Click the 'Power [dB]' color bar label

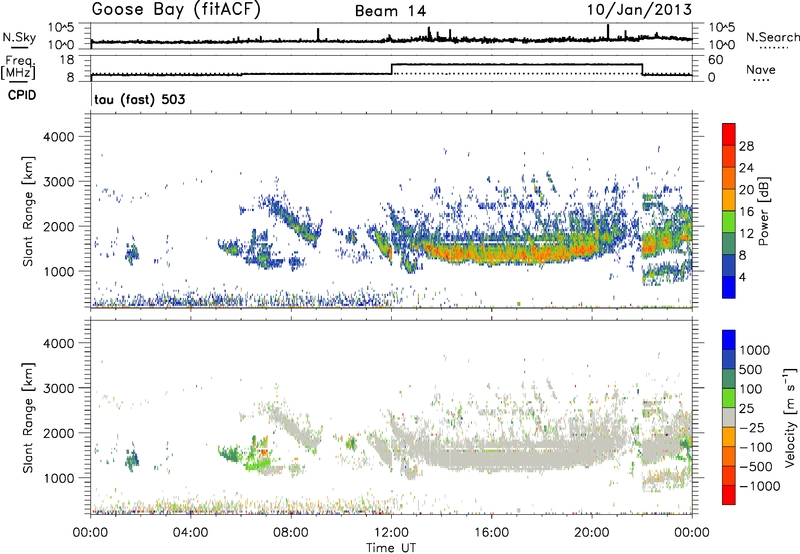pyautogui.click(x=763, y=211)
